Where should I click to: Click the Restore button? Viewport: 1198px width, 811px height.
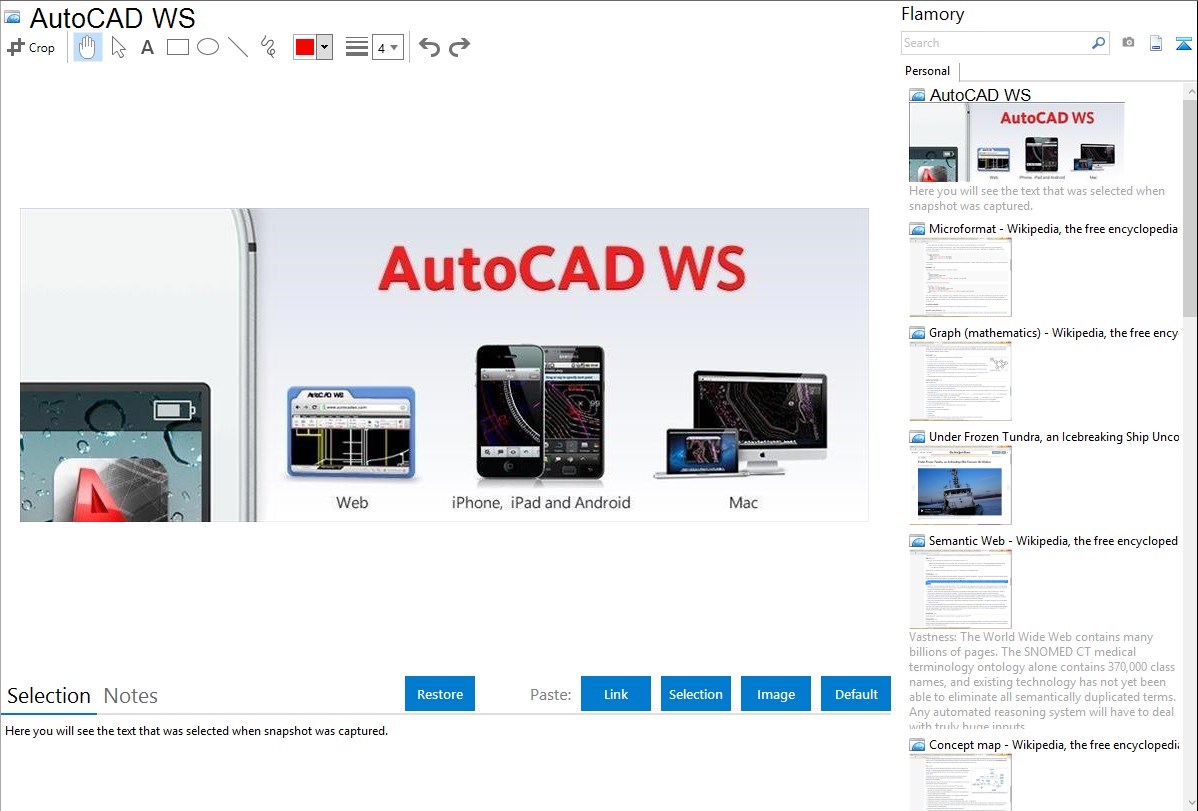[x=440, y=694]
